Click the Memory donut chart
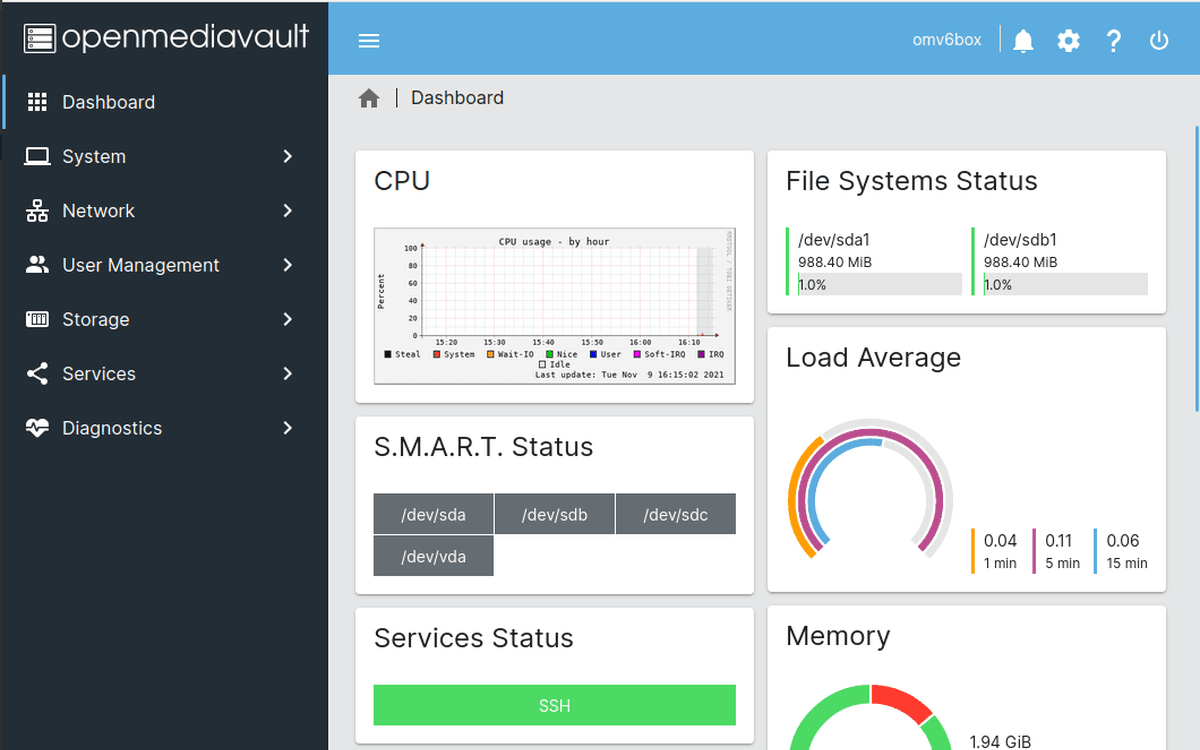 pyautogui.click(x=871, y=718)
